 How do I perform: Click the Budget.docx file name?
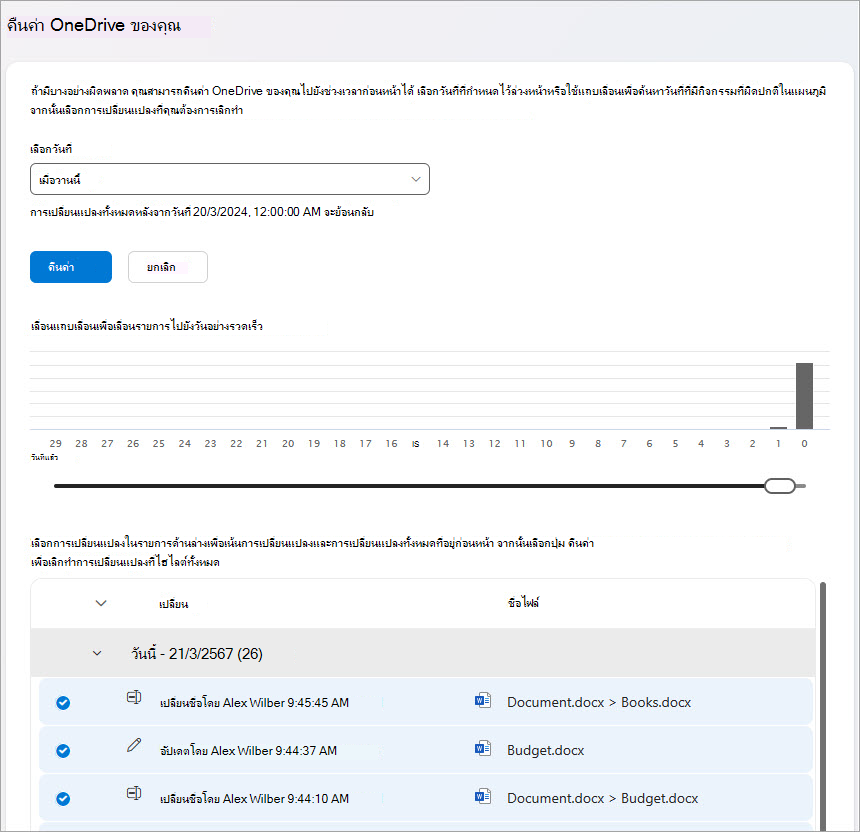546,750
